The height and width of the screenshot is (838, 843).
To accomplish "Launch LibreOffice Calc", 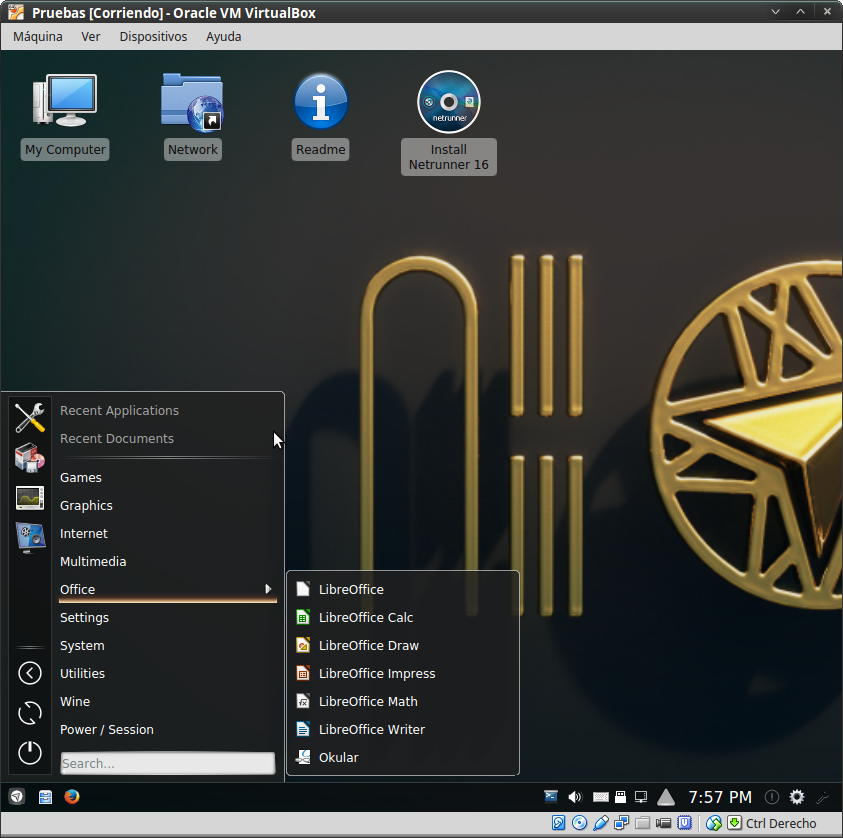I will 365,617.
